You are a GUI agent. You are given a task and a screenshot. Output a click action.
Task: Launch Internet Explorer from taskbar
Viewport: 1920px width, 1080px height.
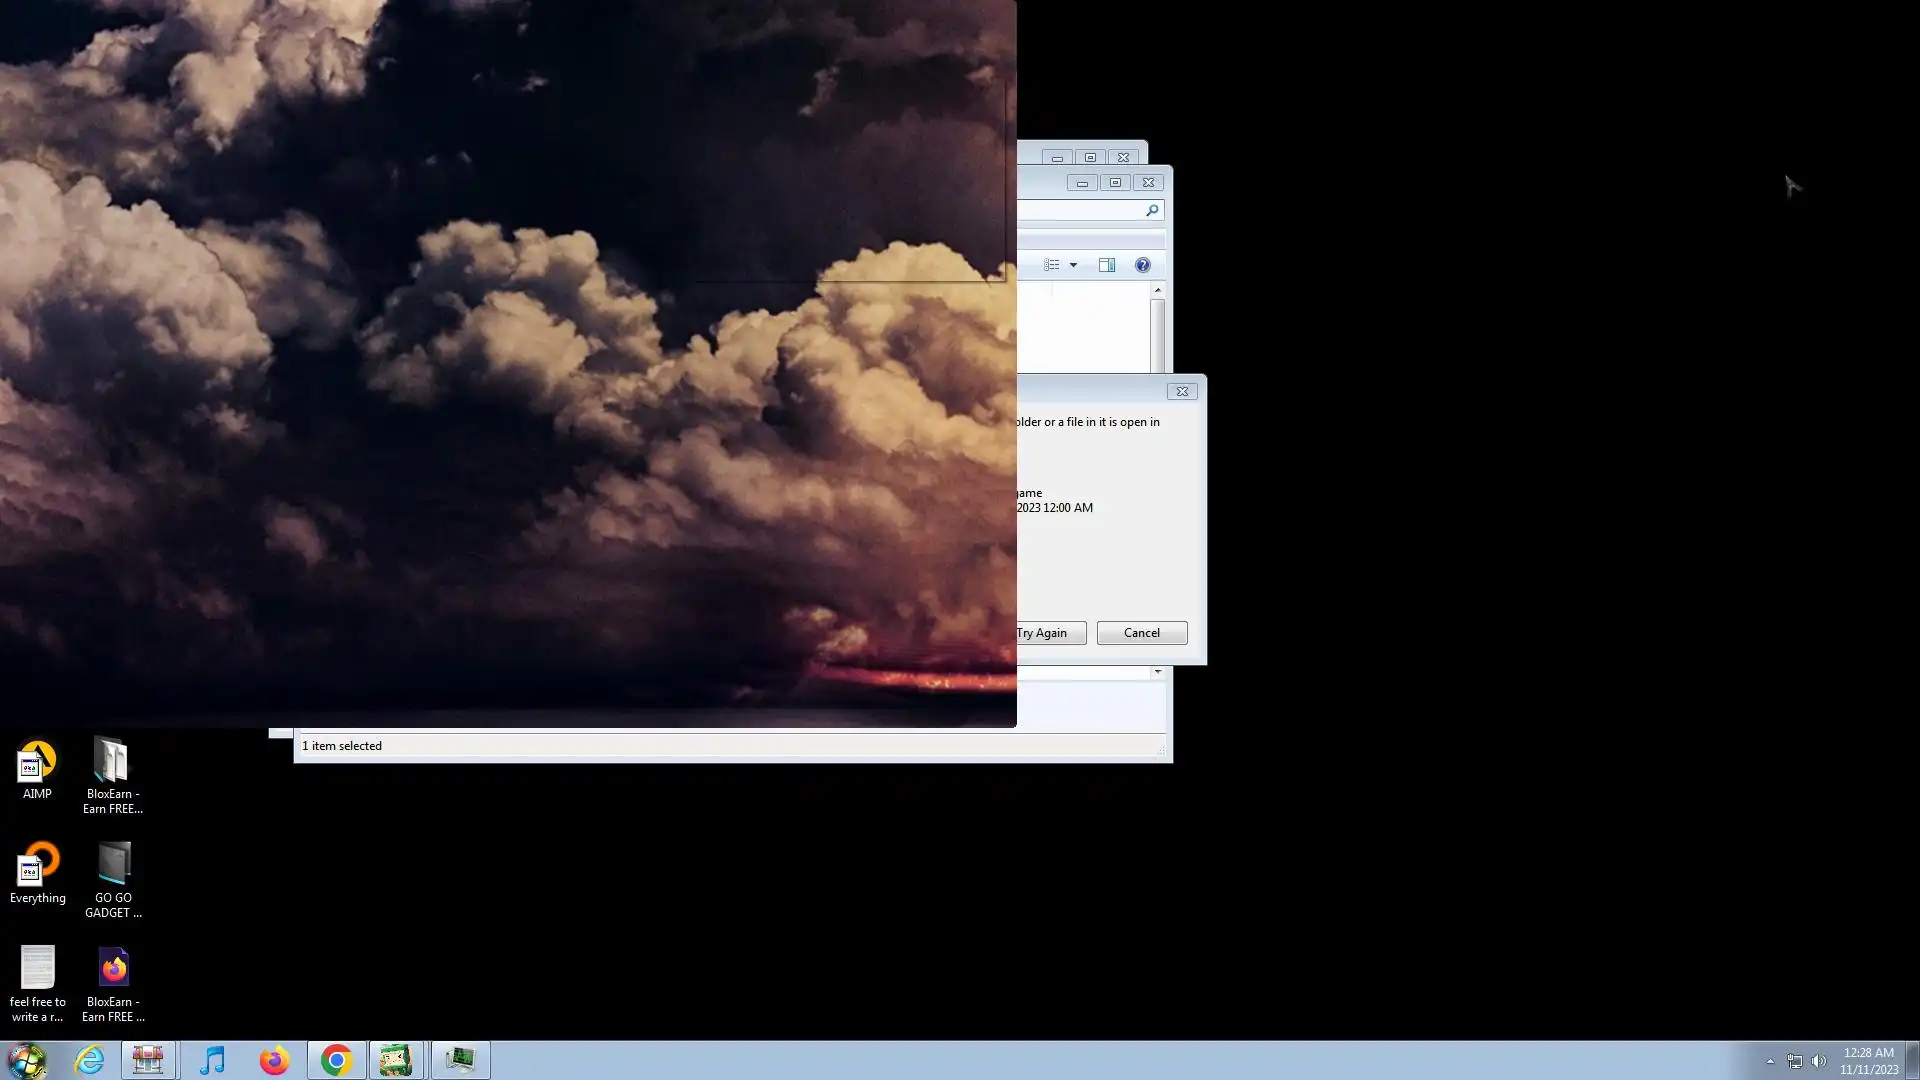coord(90,1060)
